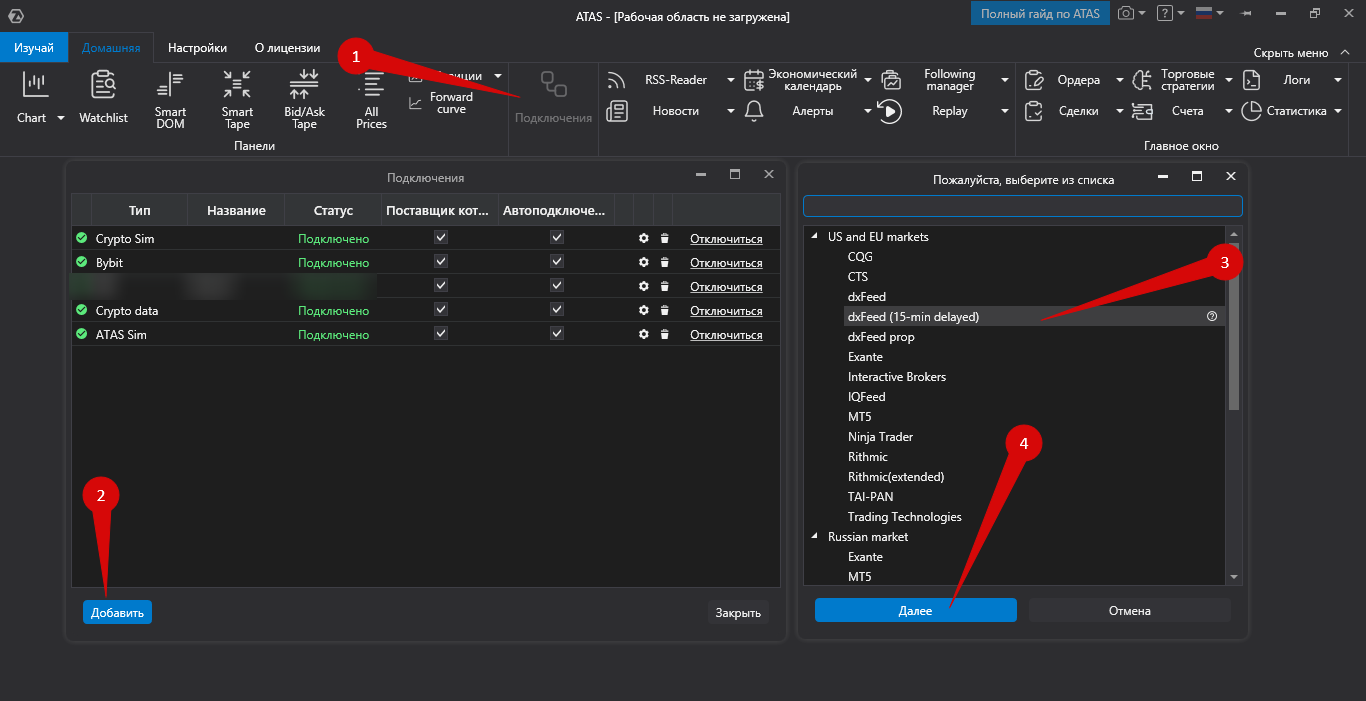This screenshot has width=1366, height=701.
Task: Click the screenshot camera icon in title bar
Action: 1126,13
